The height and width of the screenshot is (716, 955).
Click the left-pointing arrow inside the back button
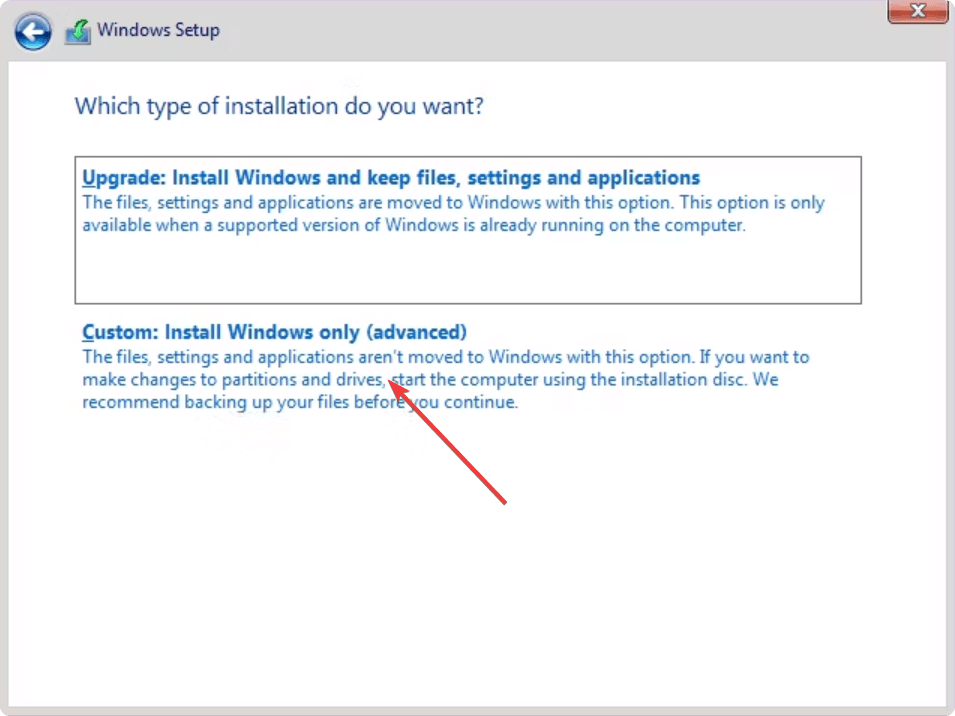32,31
